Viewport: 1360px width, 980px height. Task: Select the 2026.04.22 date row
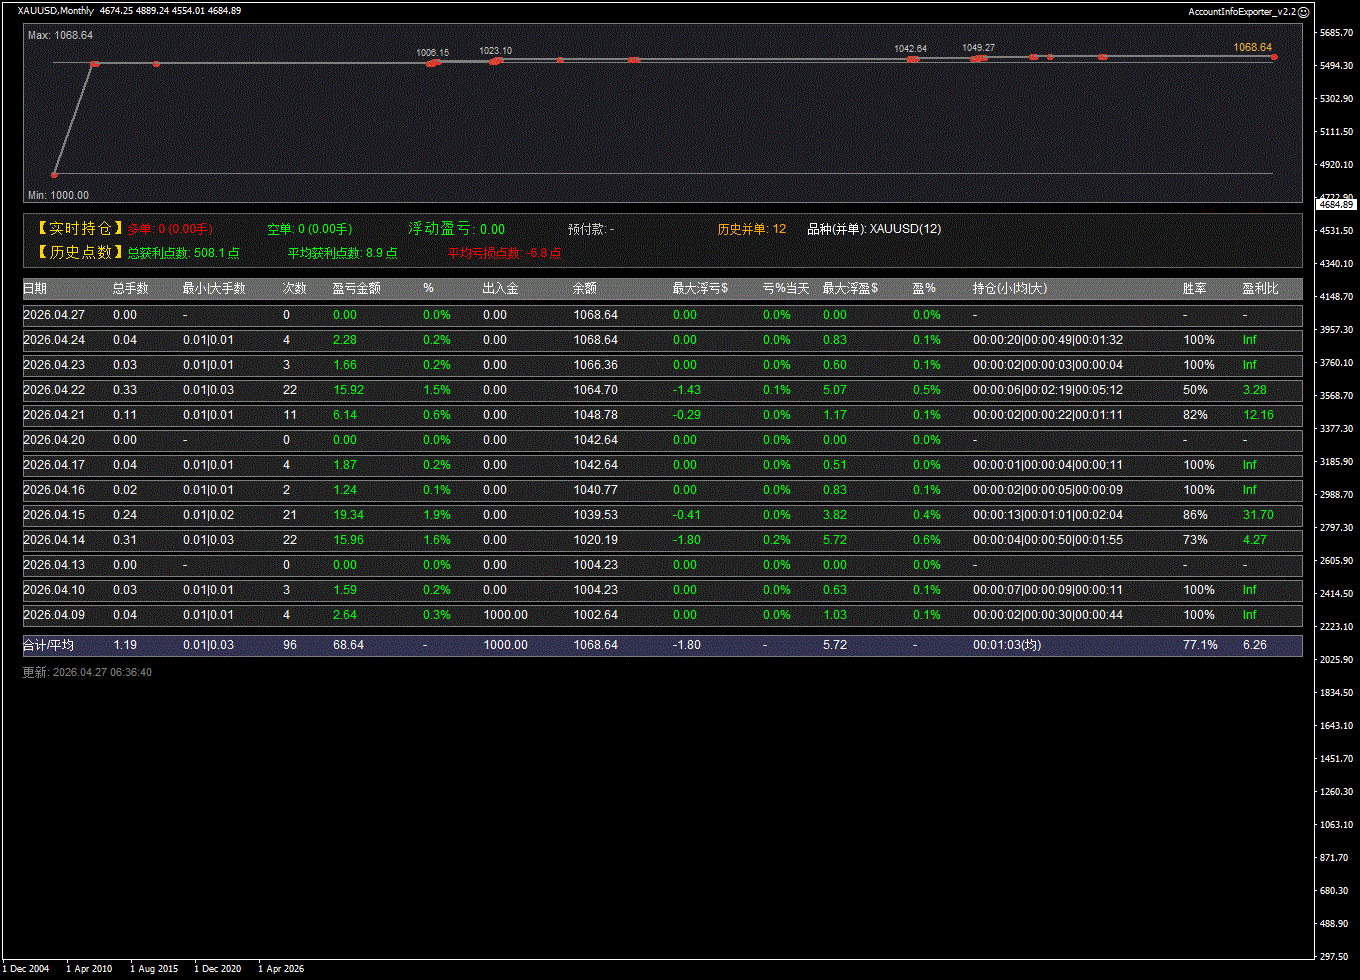coord(54,390)
